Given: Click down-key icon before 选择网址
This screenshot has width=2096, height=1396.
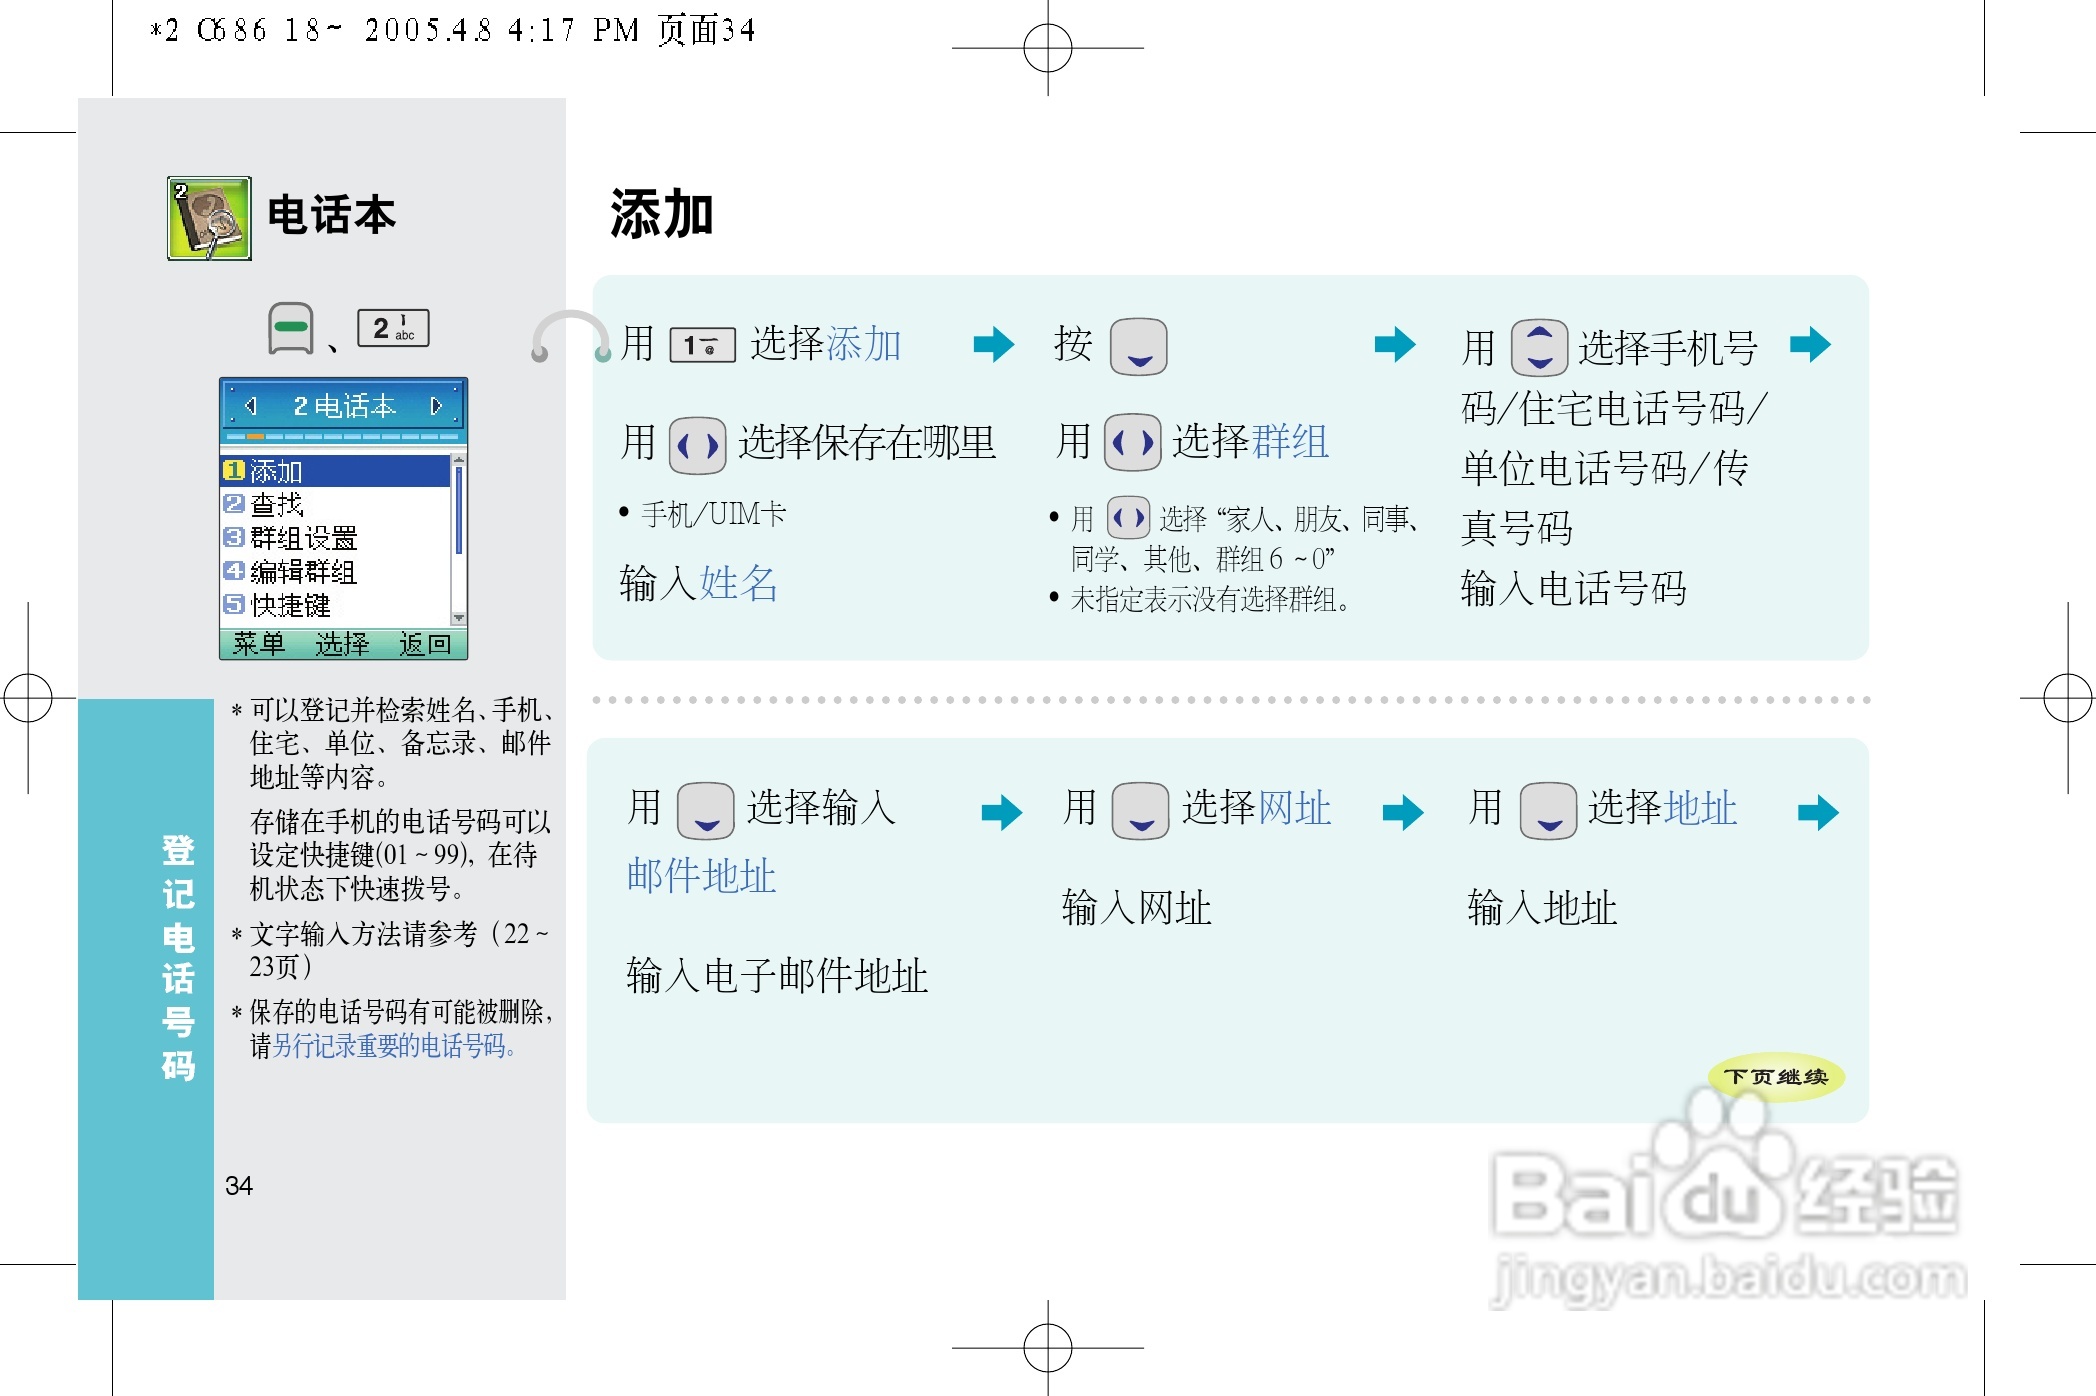Looking at the screenshot, I should 1140,810.
